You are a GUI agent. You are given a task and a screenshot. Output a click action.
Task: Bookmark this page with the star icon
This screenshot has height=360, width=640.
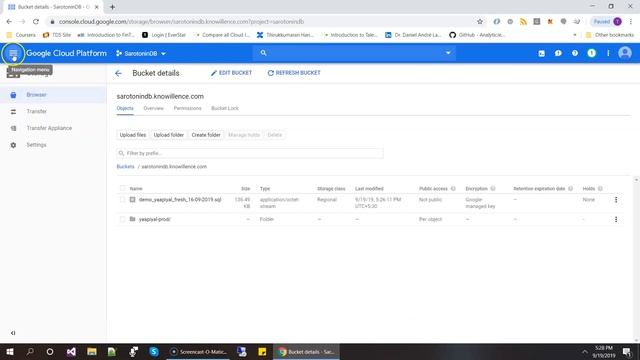coord(480,21)
